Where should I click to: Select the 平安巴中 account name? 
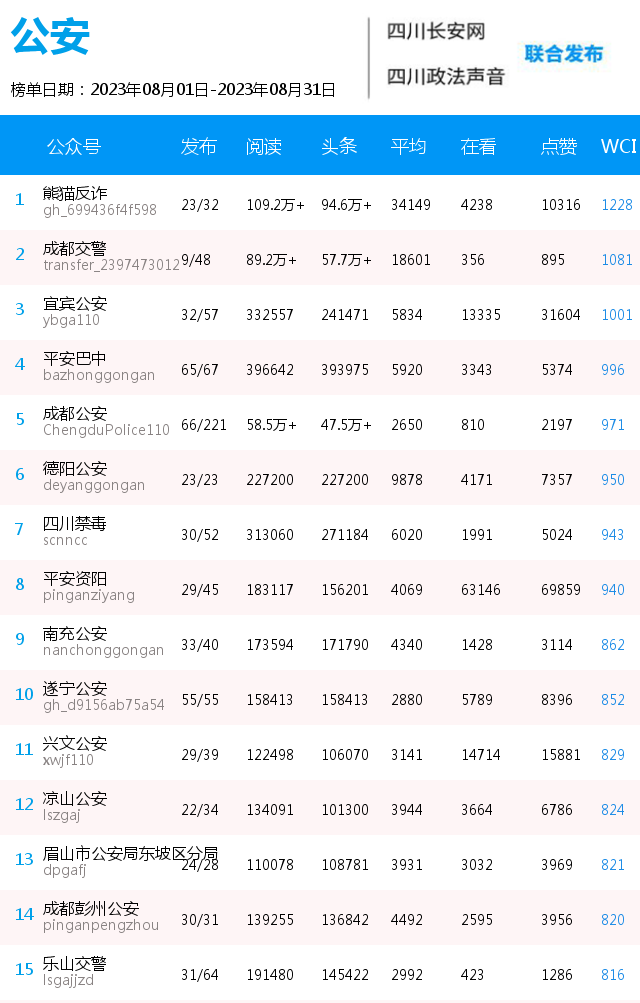75,358
